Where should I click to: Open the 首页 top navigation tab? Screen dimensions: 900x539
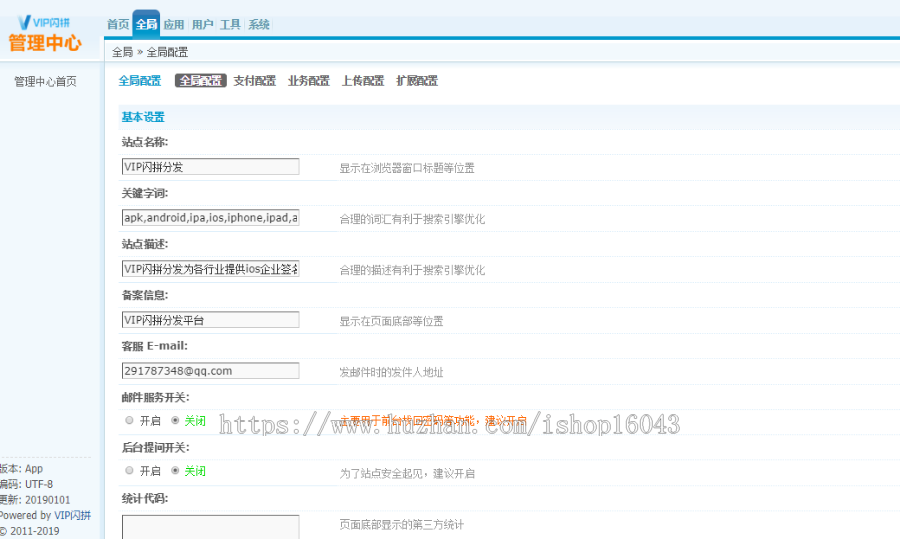point(118,25)
